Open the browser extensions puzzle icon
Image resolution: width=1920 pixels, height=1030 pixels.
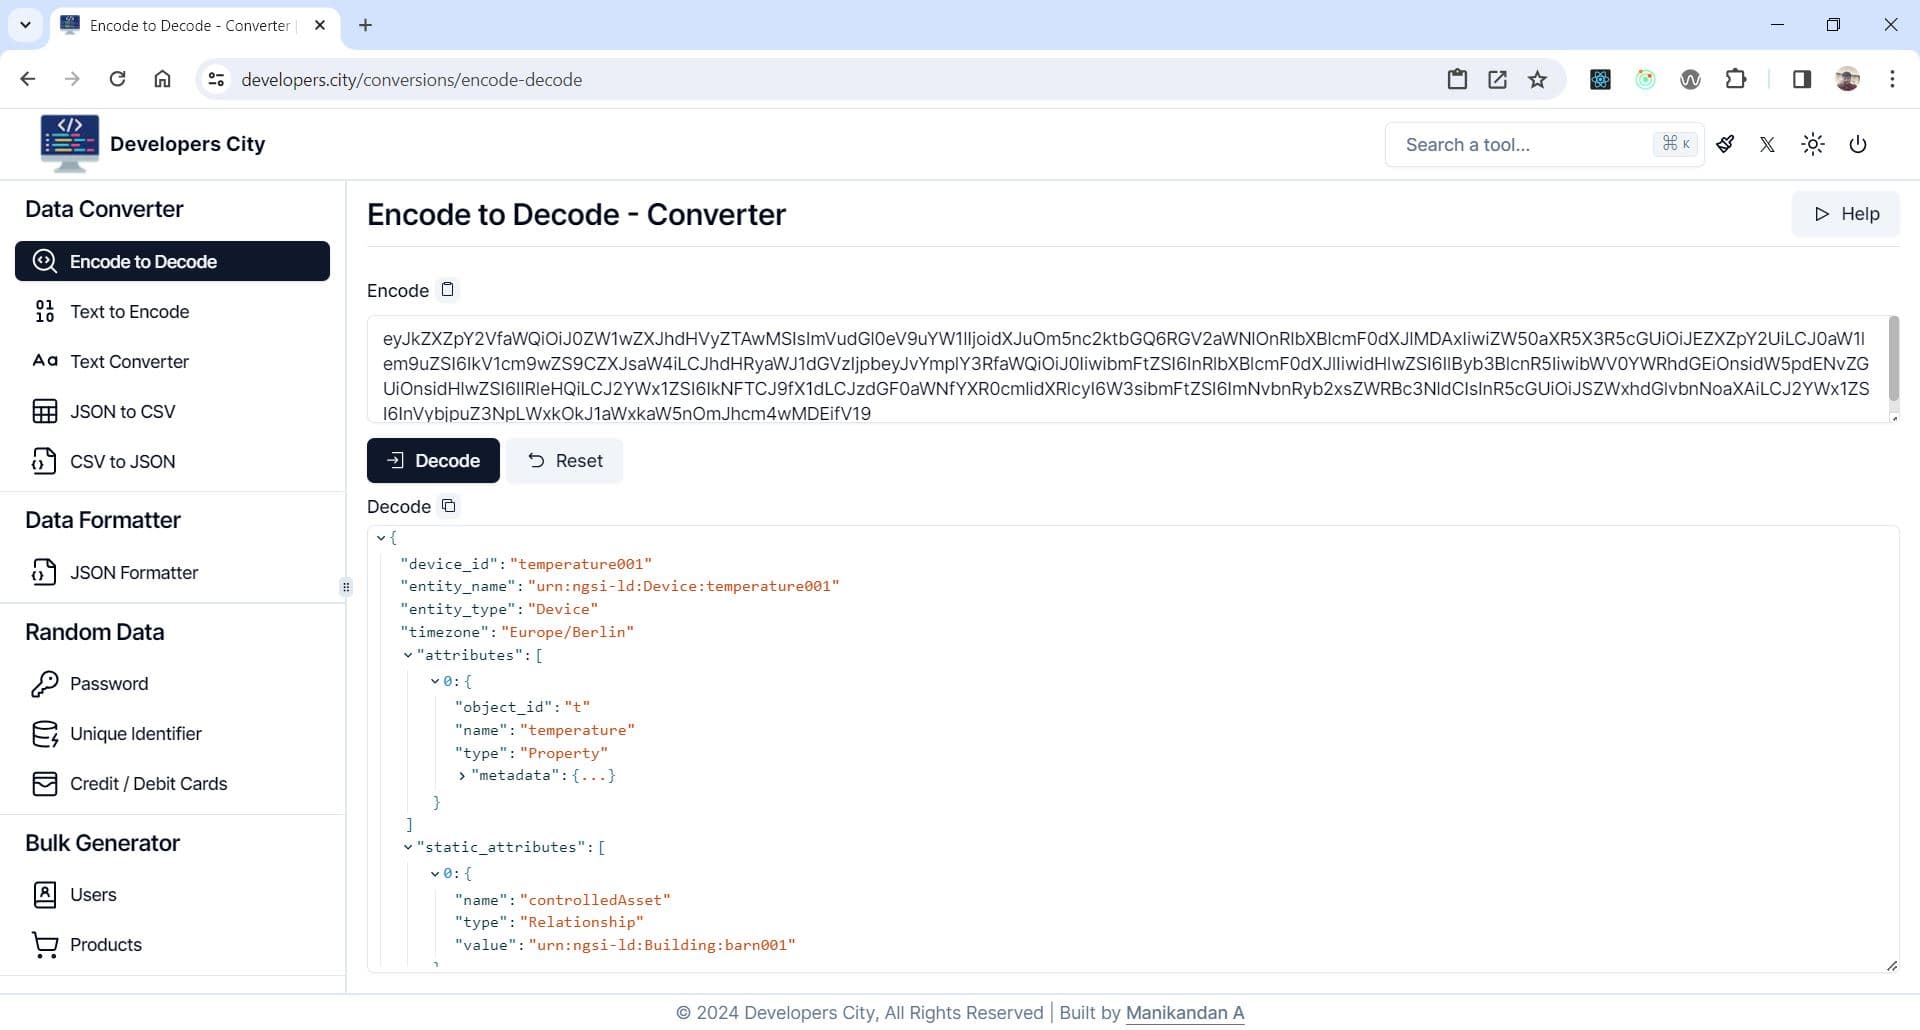pos(1737,79)
